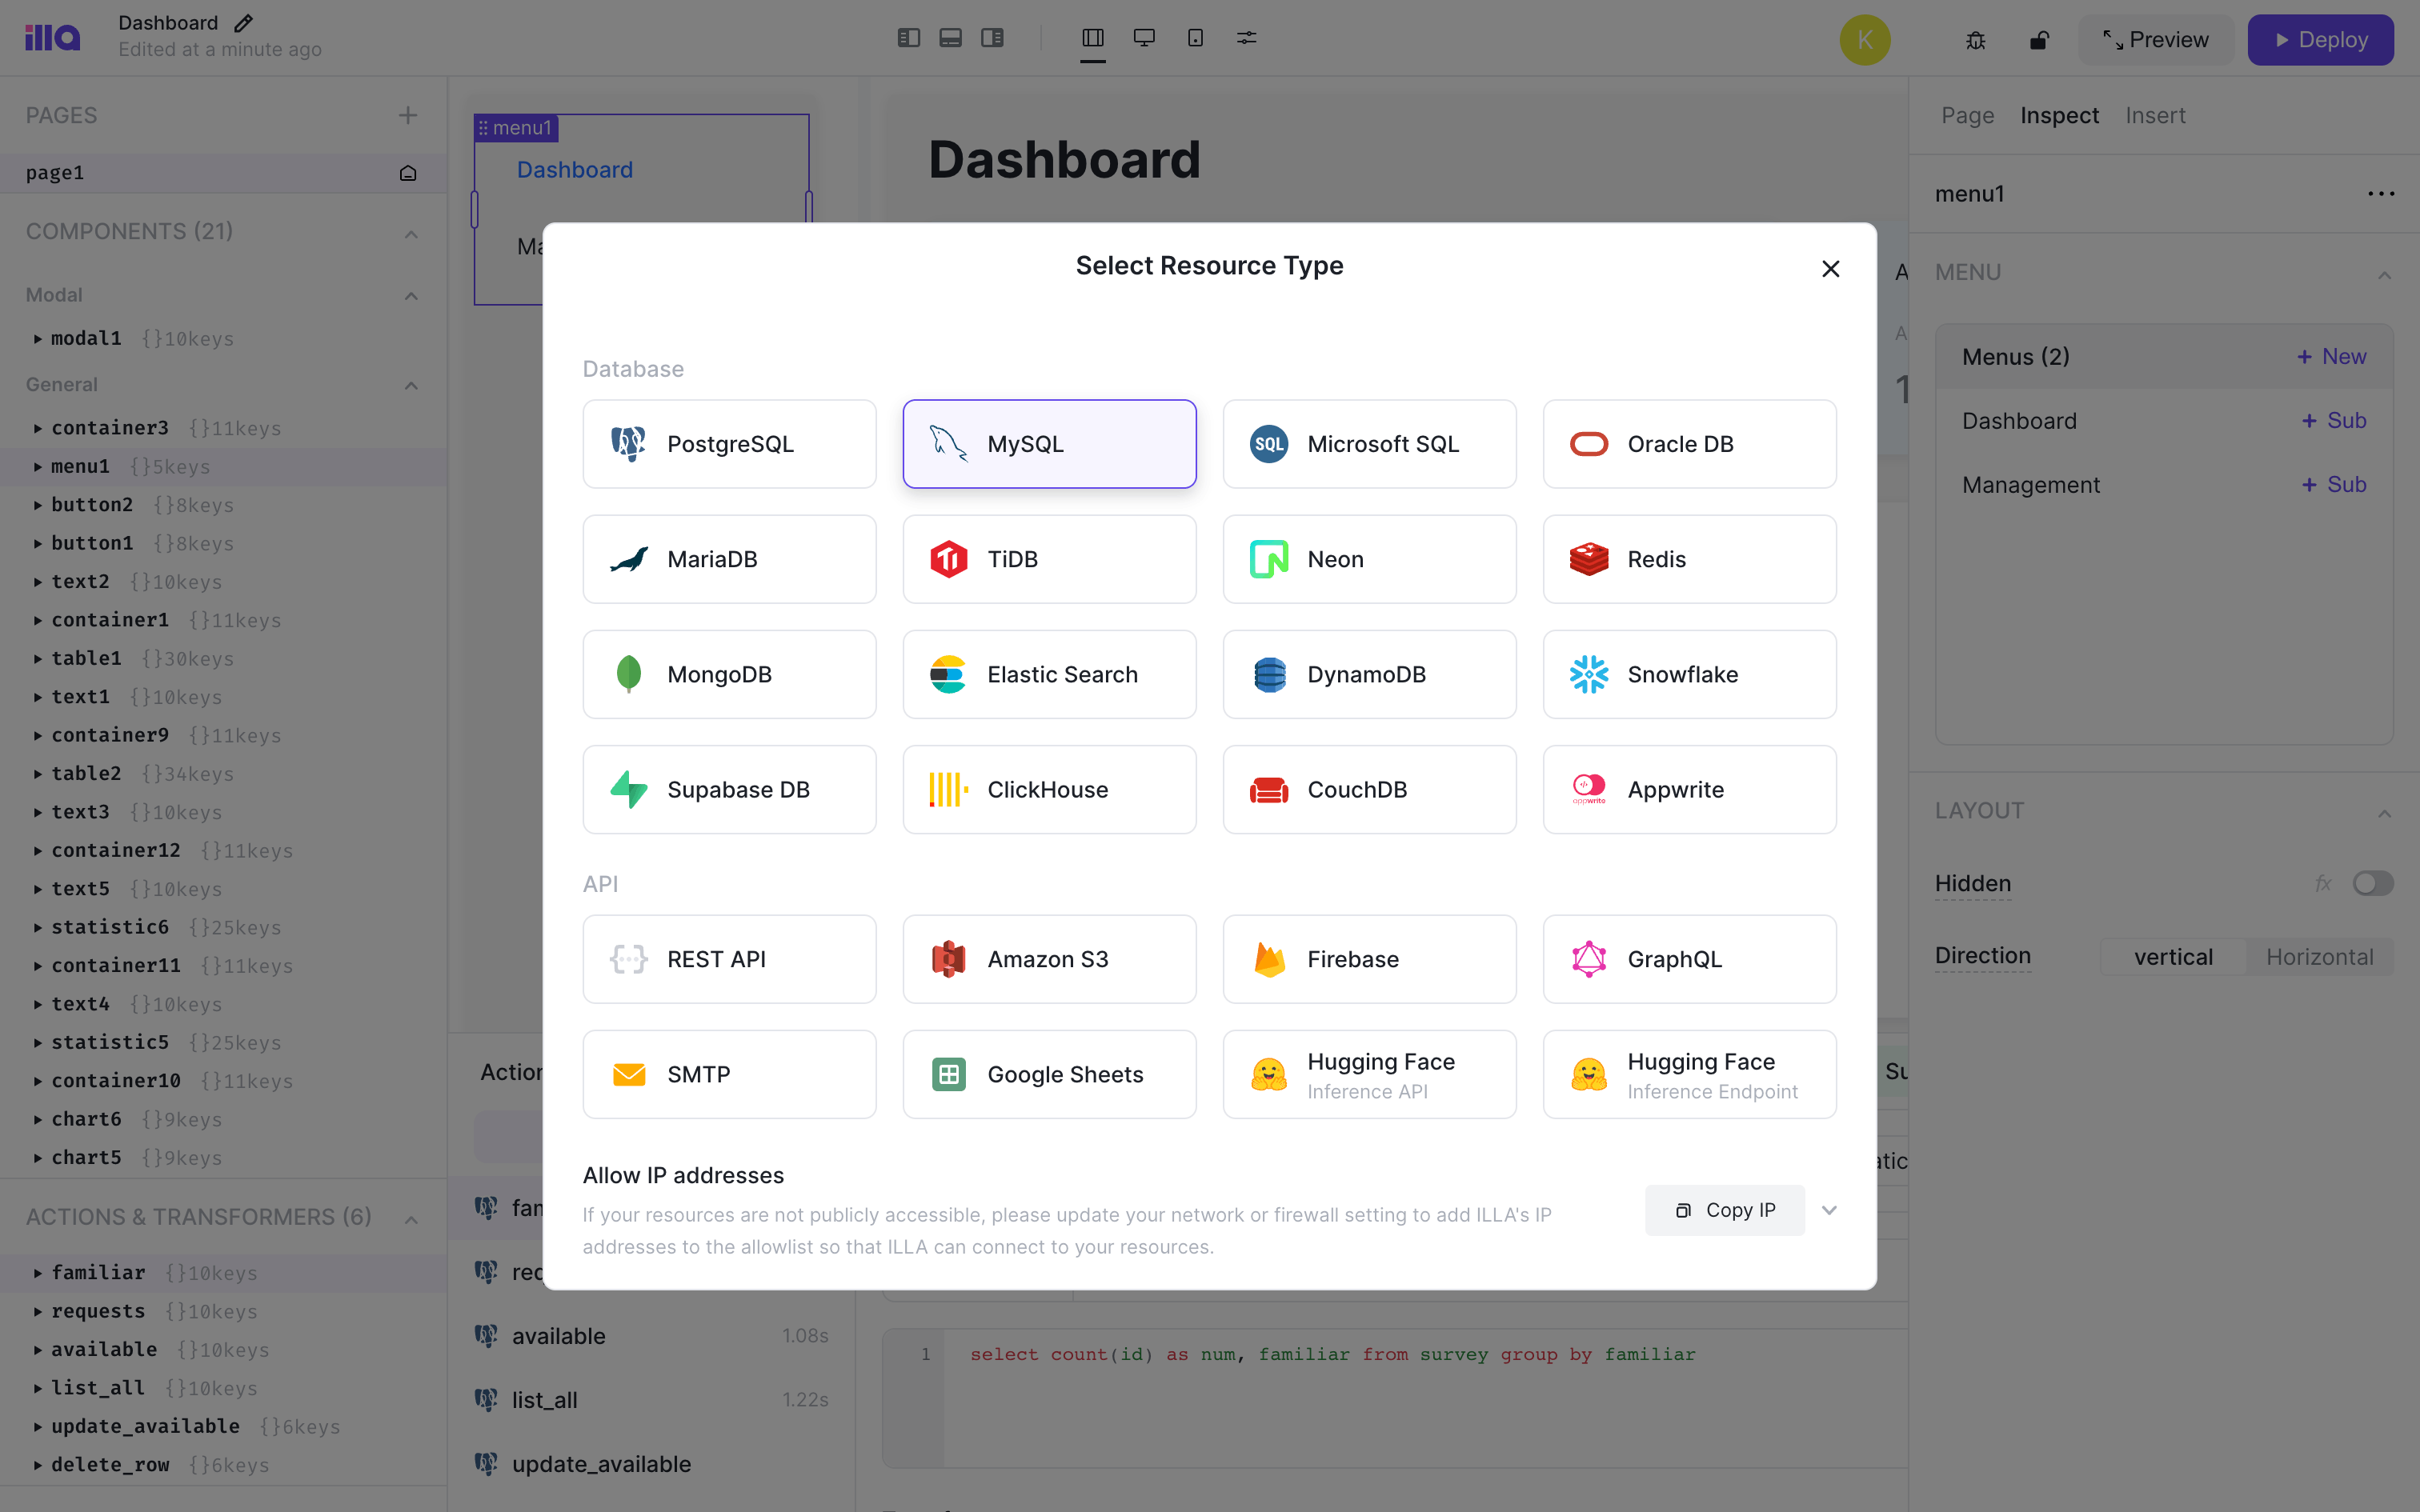Image resolution: width=2420 pixels, height=1512 pixels.
Task: Switch to tablet viewport icon
Action: [1195, 38]
